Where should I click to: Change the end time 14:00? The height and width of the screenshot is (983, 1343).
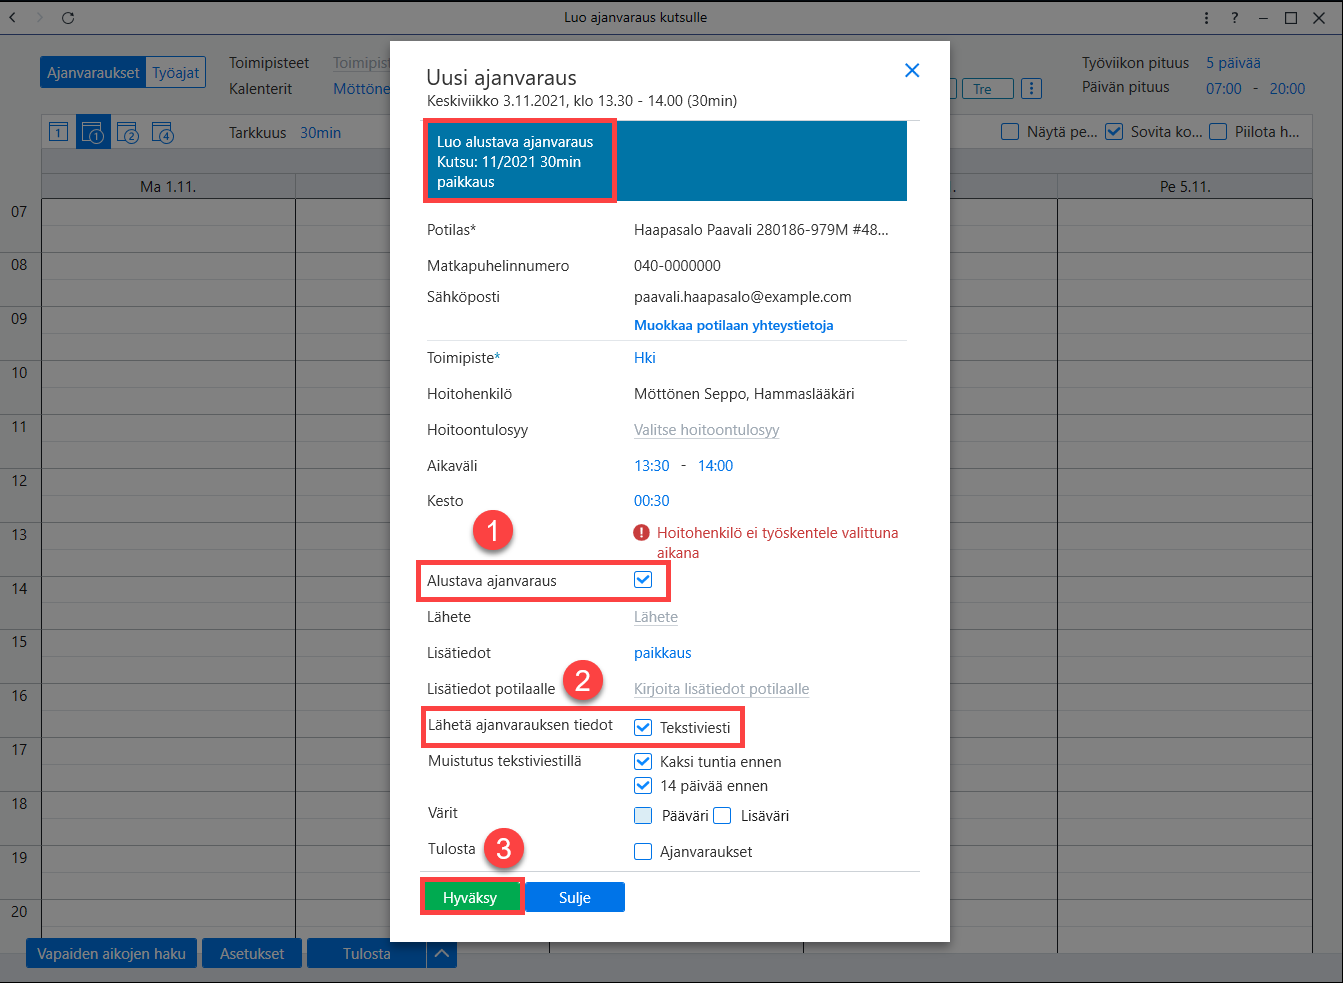pyautogui.click(x=715, y=465)
